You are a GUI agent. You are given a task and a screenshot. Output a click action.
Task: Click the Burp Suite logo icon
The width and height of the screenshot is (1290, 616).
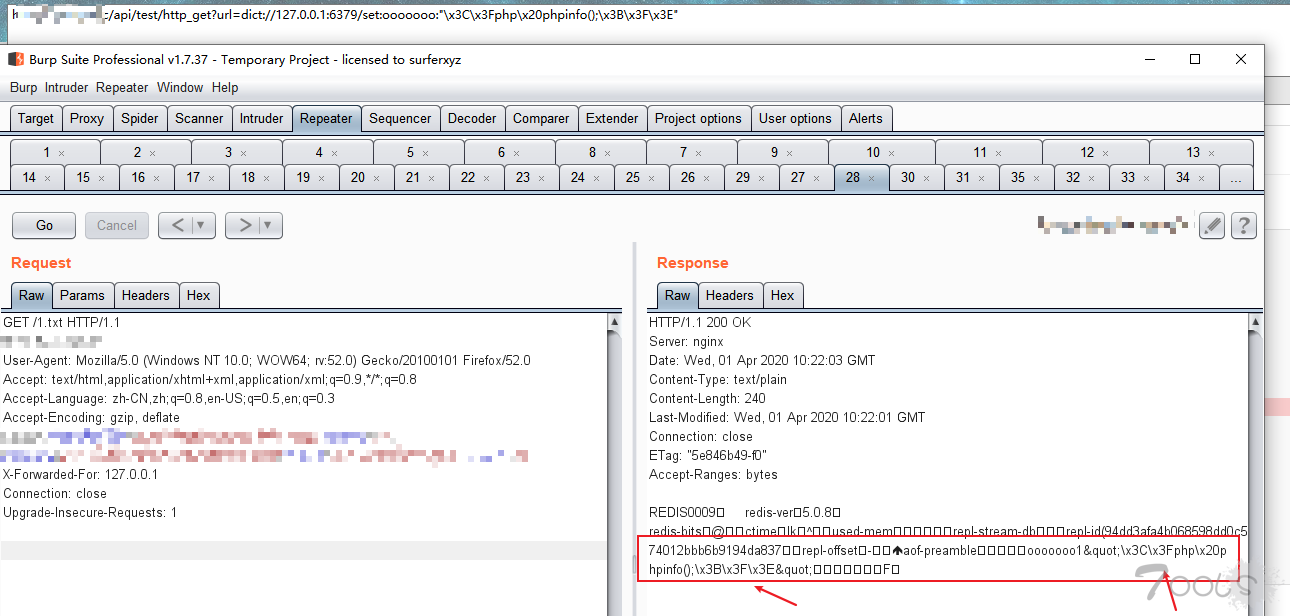coord(16,59)
